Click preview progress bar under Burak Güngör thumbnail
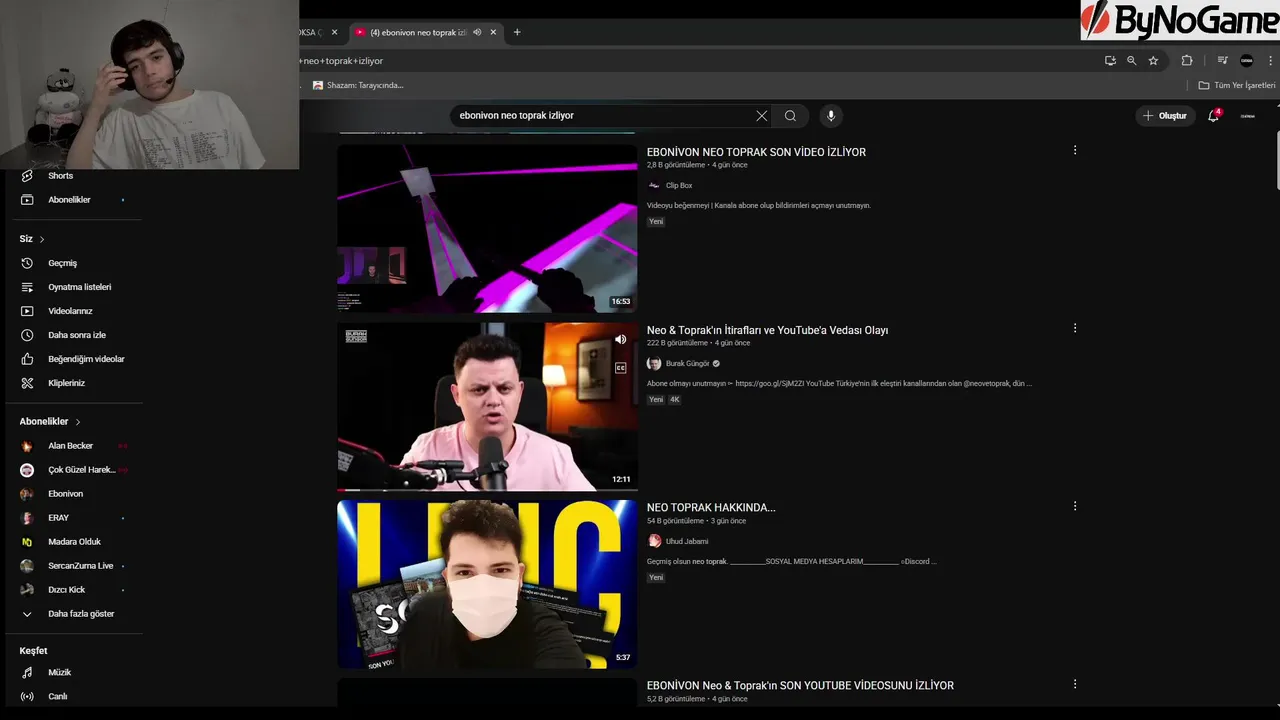1280x720 pixels. (x=487, y=490)
